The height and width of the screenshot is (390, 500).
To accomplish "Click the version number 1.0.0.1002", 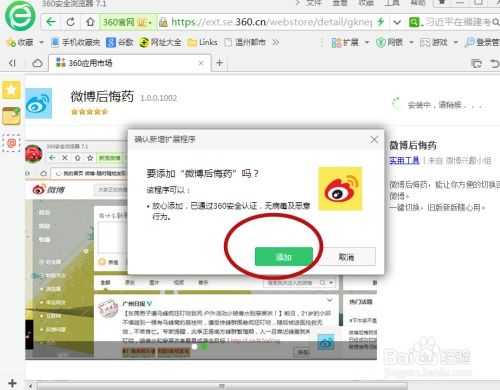I will (x=159, y=98).
